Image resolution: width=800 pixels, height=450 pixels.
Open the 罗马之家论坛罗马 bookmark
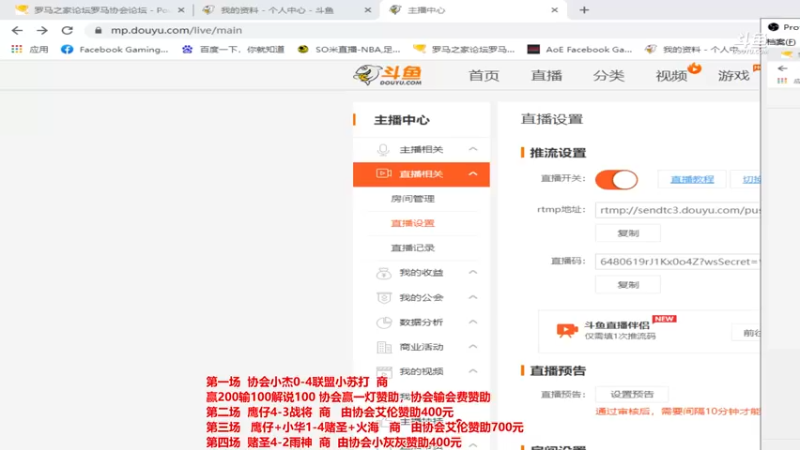464,49
